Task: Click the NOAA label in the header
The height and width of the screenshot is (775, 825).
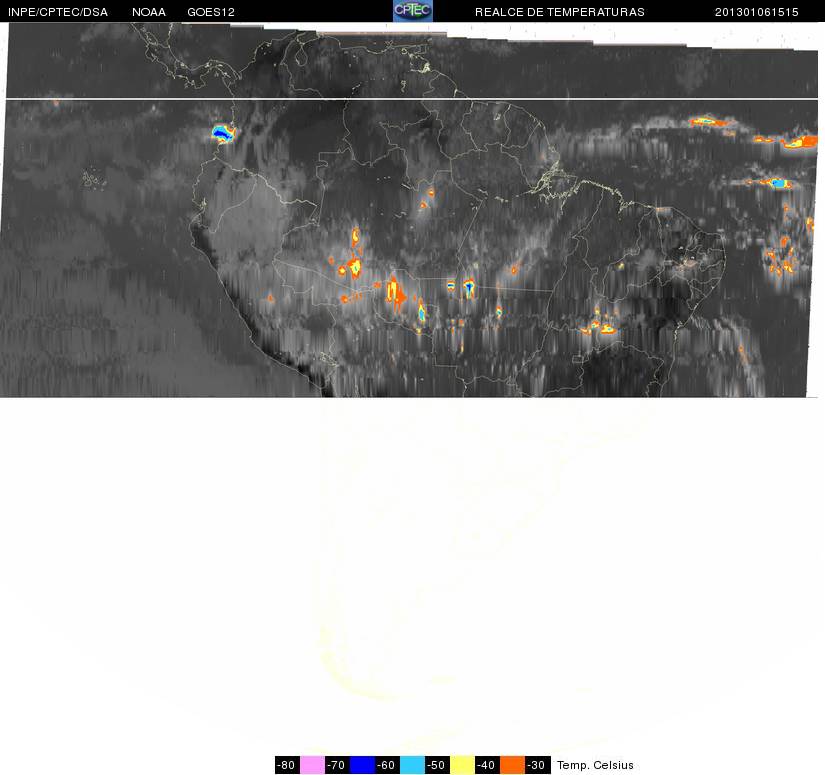Action: (x=149, y=12)
